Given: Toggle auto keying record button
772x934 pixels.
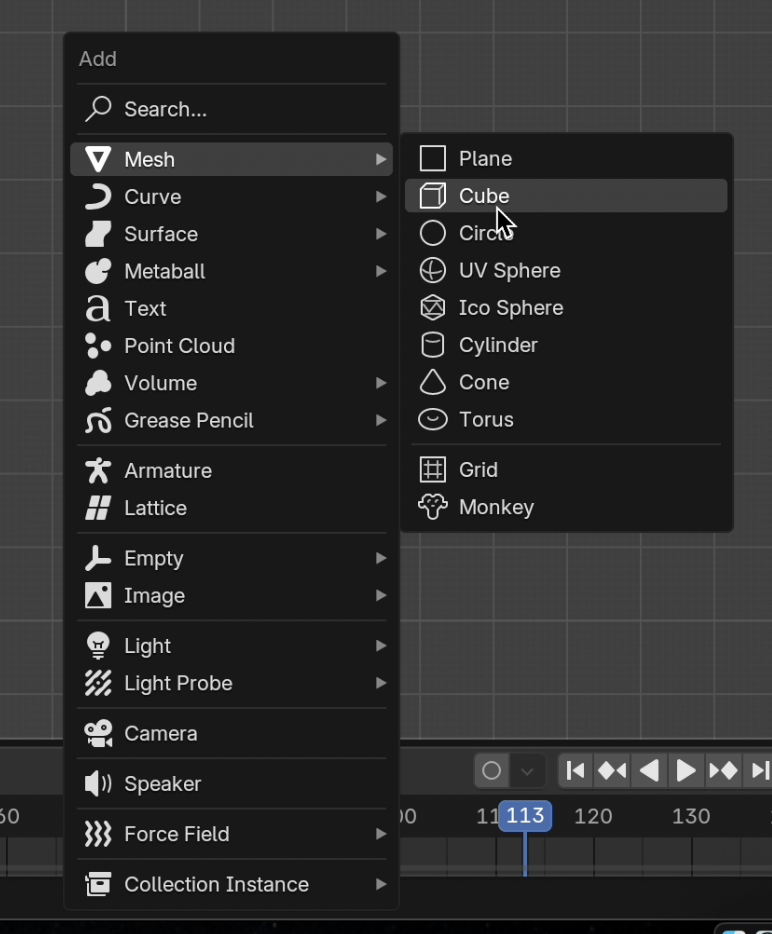Looking at the screenshot, I should pos(491,771).
